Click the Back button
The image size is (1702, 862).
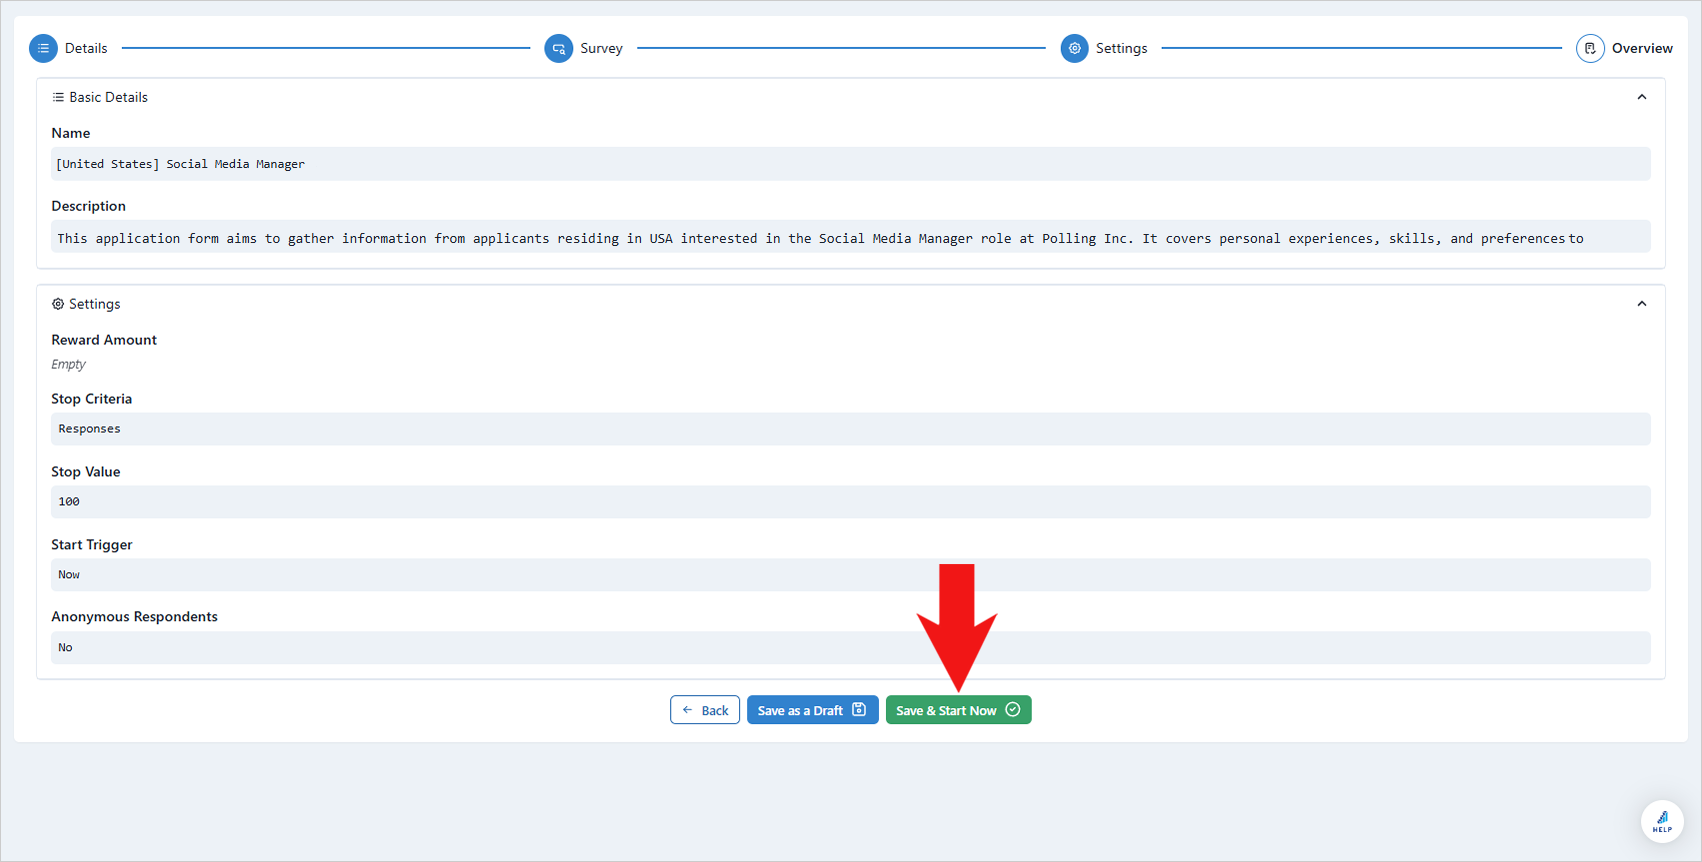(x=705, y=710)
